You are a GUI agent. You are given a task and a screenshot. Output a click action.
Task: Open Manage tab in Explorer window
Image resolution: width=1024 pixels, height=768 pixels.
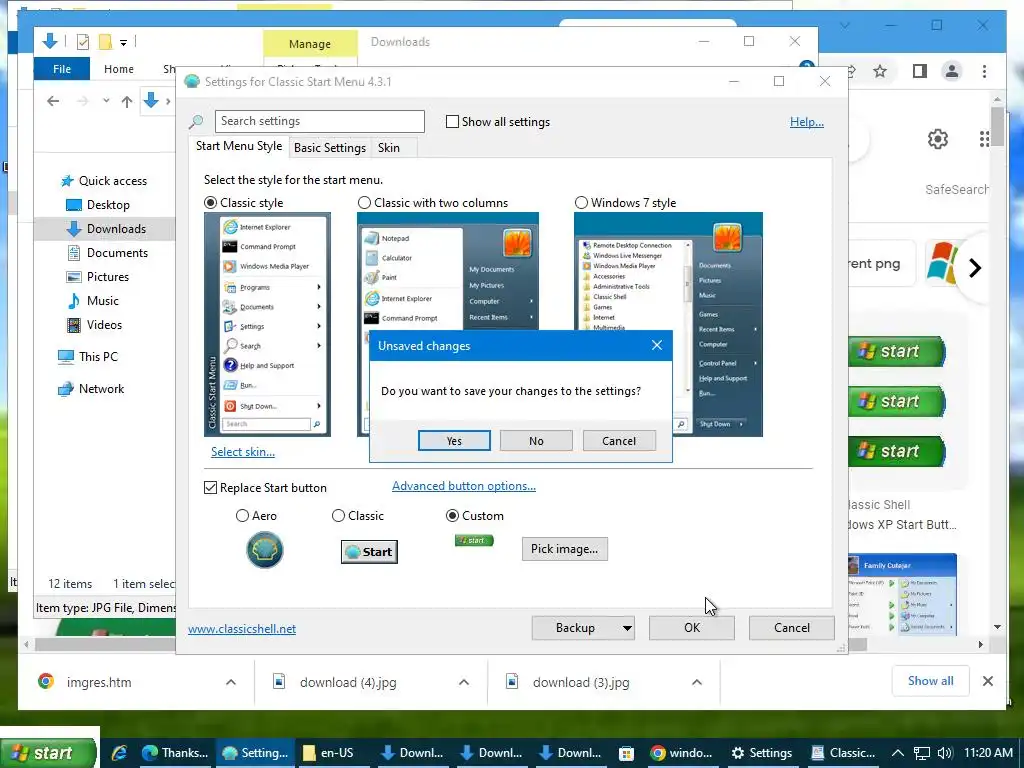pos(310,44)
